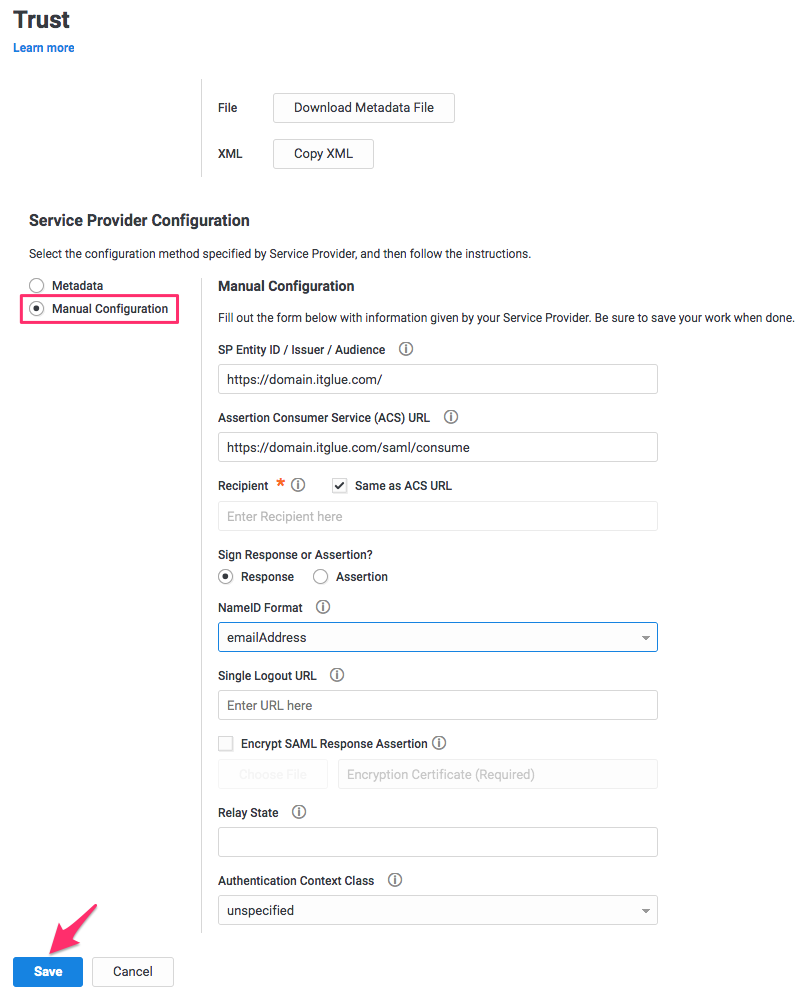
Task: Click info icon next to SP Entity ID
Action: (x=406, y=350)
